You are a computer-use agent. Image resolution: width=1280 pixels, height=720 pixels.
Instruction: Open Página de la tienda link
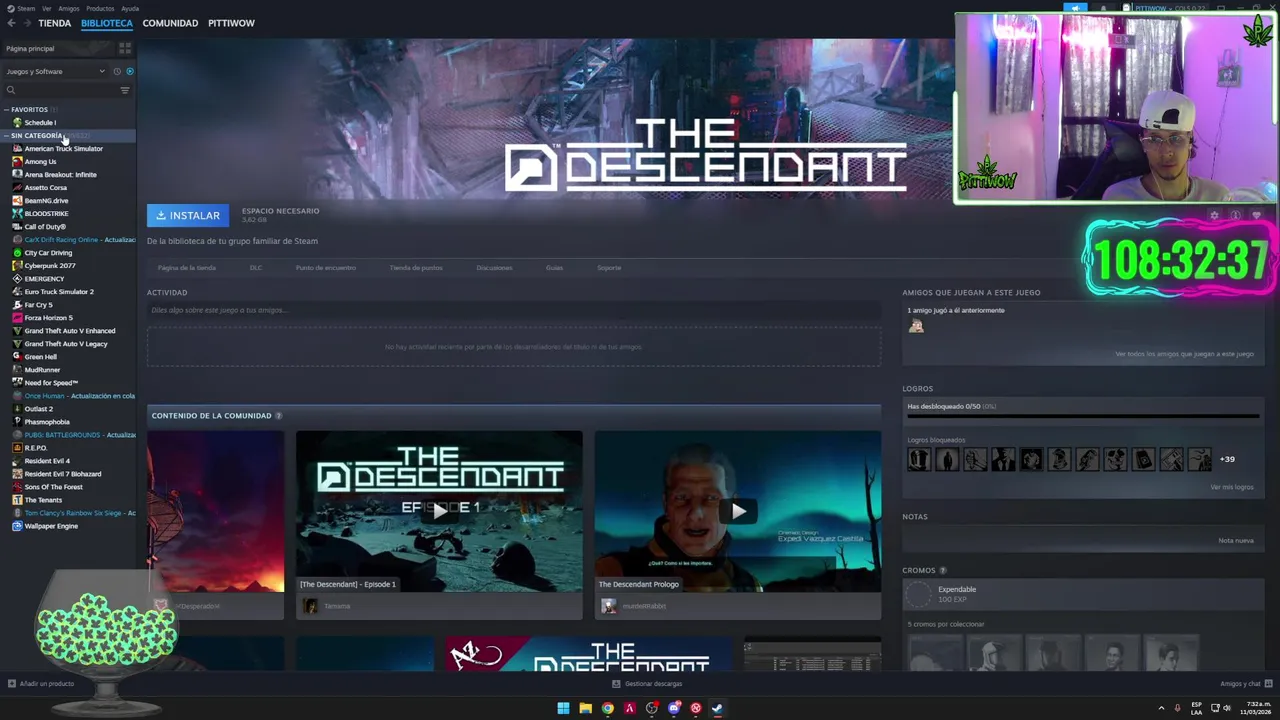(187, 268)
